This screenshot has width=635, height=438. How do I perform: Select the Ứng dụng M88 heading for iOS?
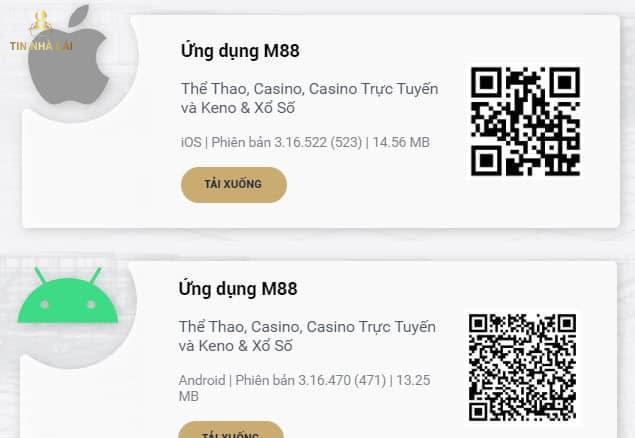(240, 51)
